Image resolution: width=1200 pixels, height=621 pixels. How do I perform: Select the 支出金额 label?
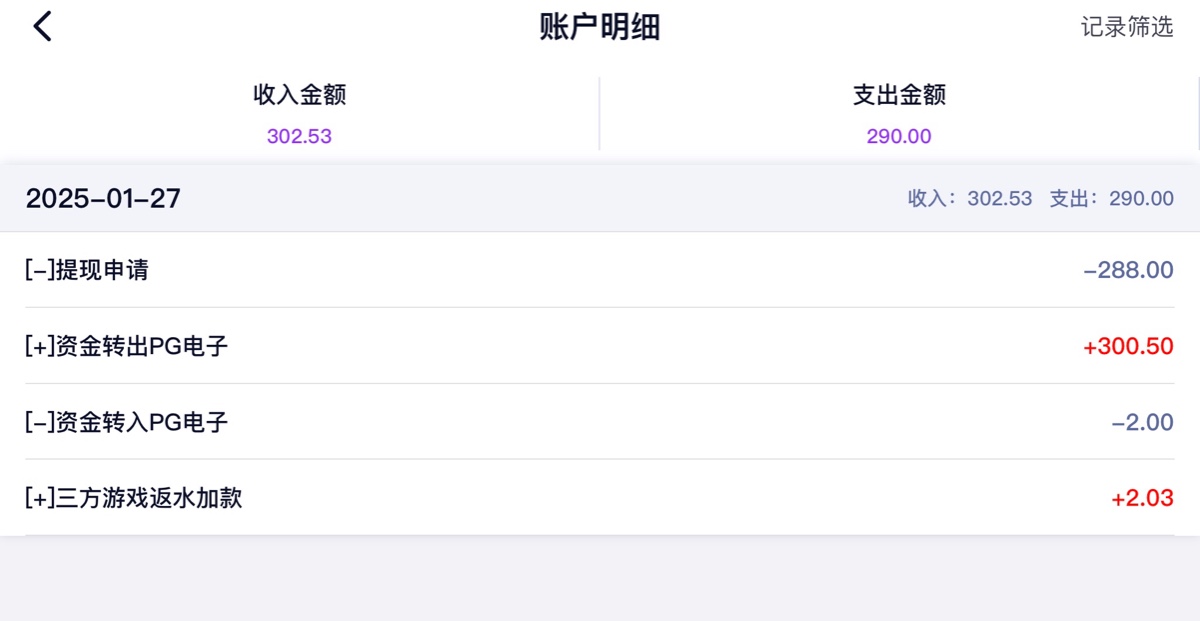click(899, 95)
